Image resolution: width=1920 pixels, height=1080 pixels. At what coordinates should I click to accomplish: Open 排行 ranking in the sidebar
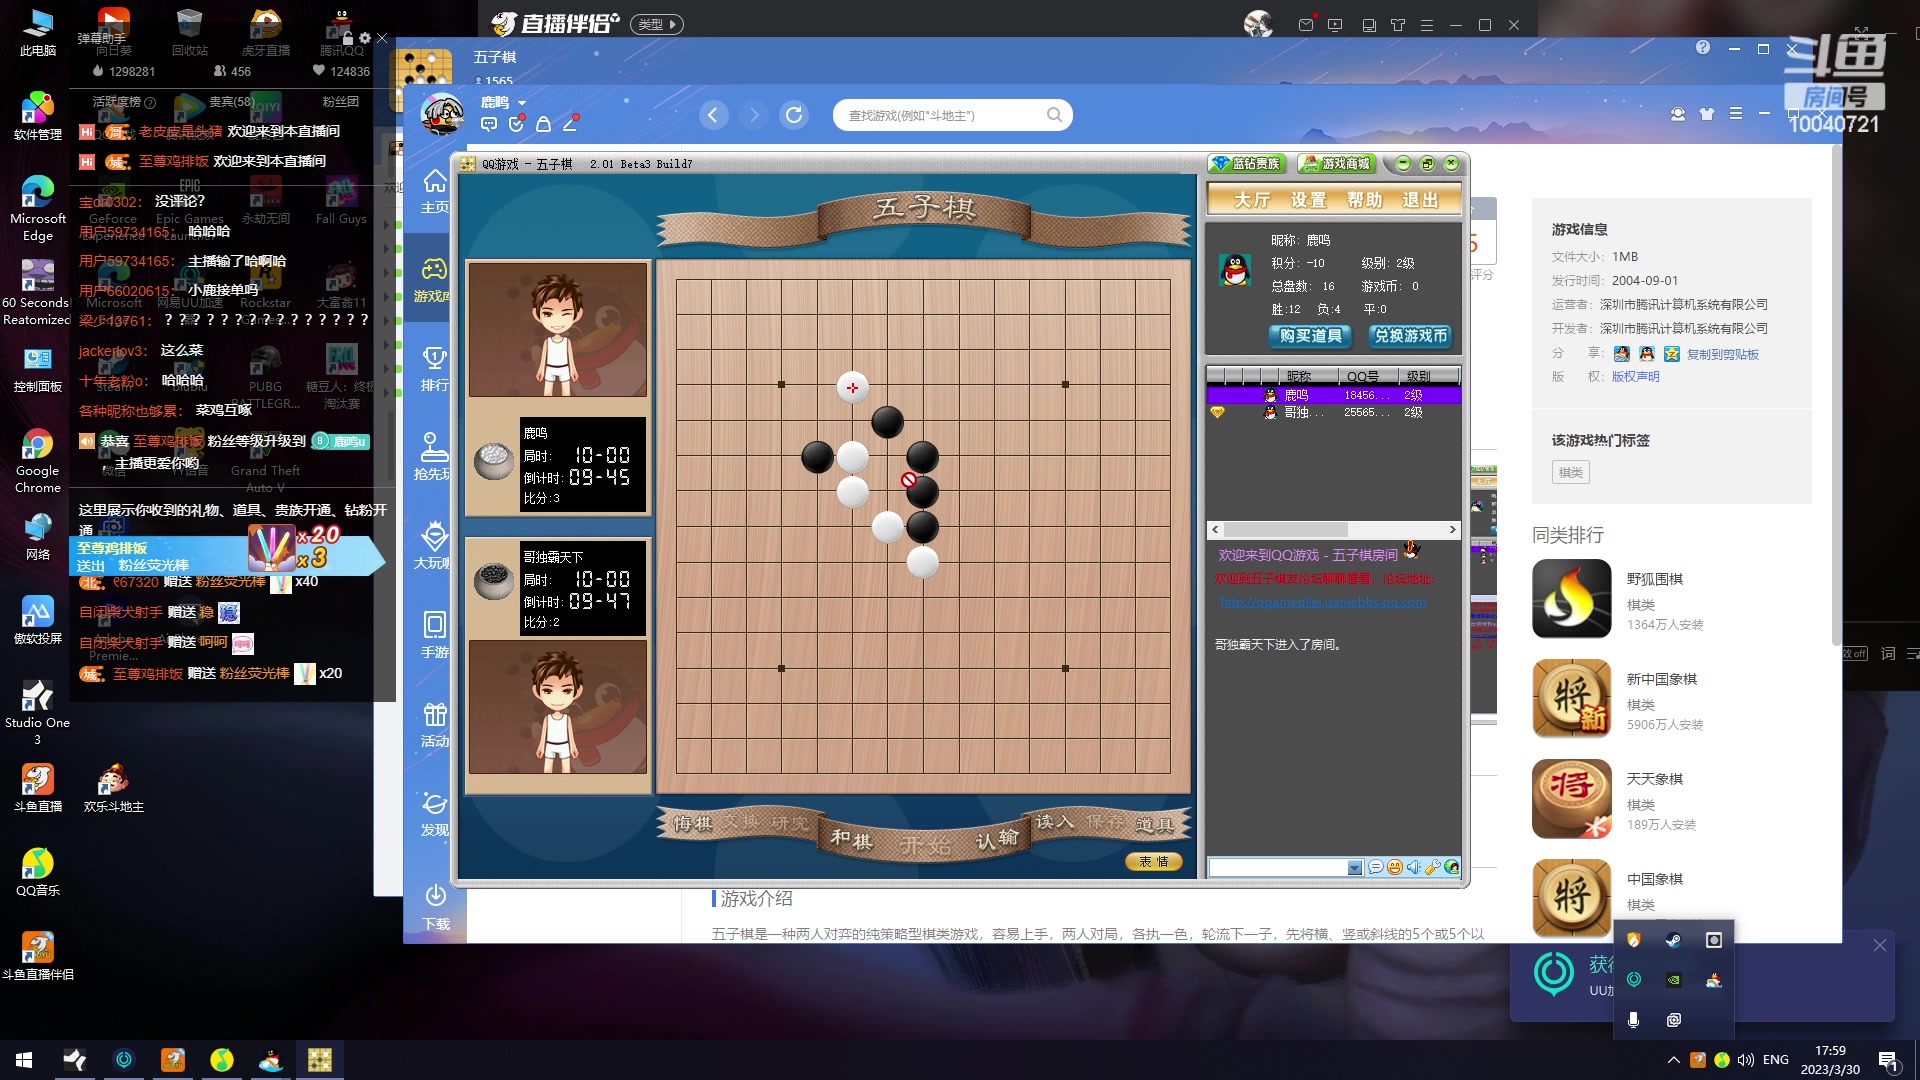click(x=434, y=369)
